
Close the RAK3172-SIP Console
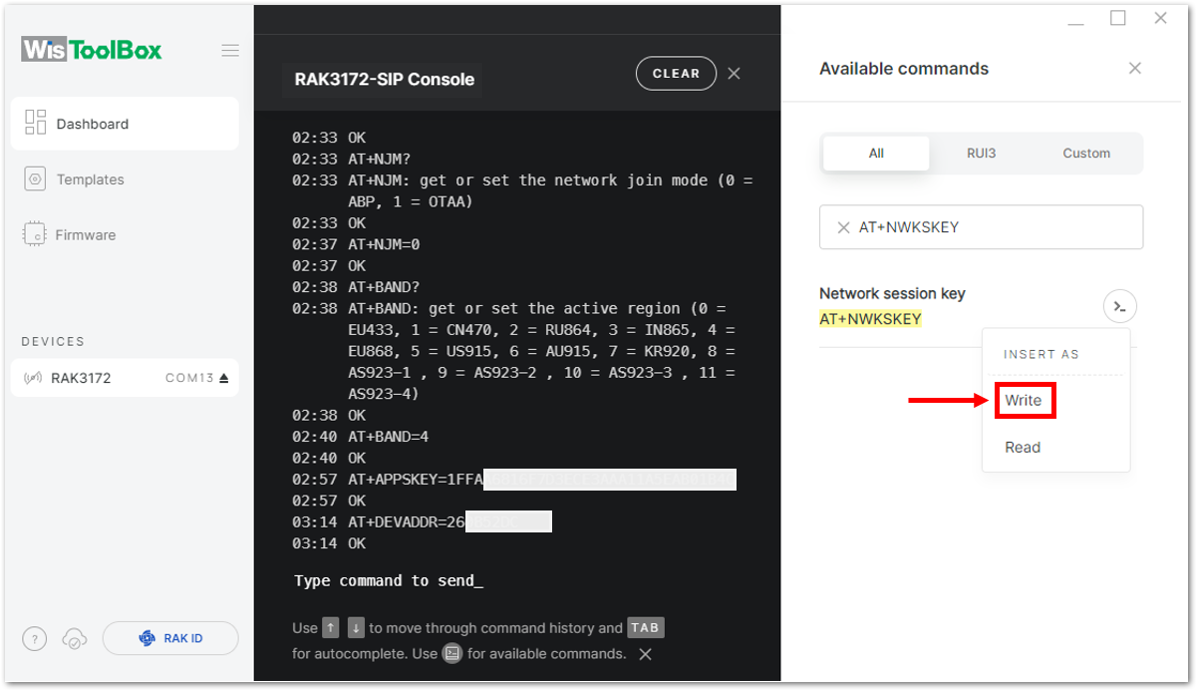pos(734,73)
